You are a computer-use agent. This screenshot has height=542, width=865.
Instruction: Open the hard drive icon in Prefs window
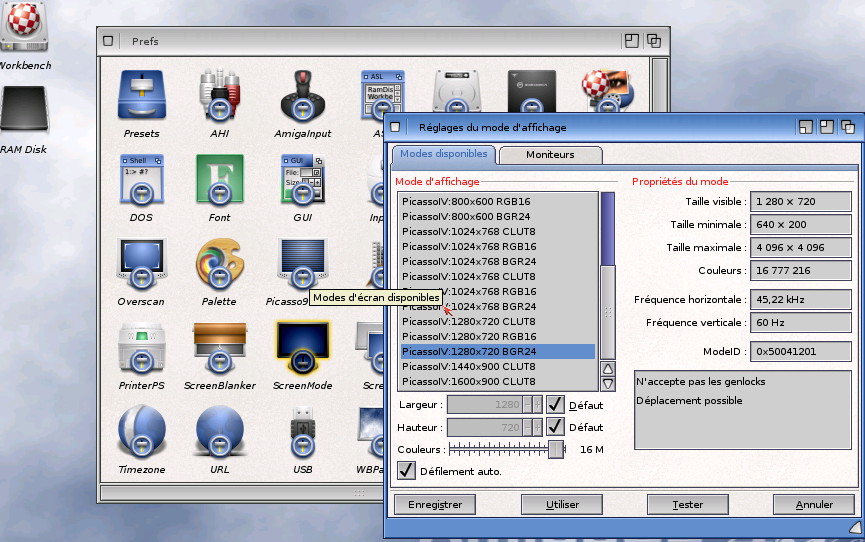456,91
